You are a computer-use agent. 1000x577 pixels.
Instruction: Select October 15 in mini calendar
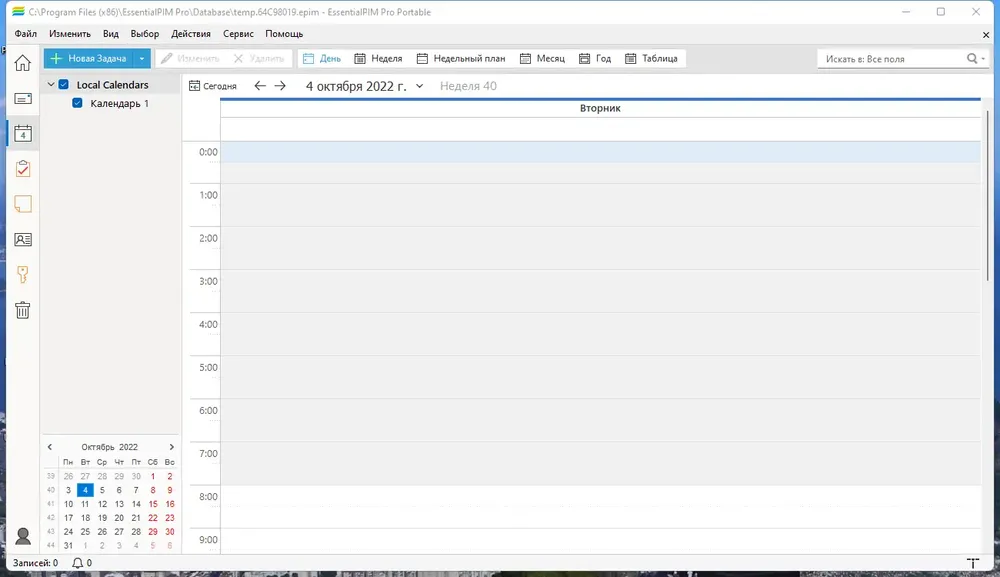(152, 504)
